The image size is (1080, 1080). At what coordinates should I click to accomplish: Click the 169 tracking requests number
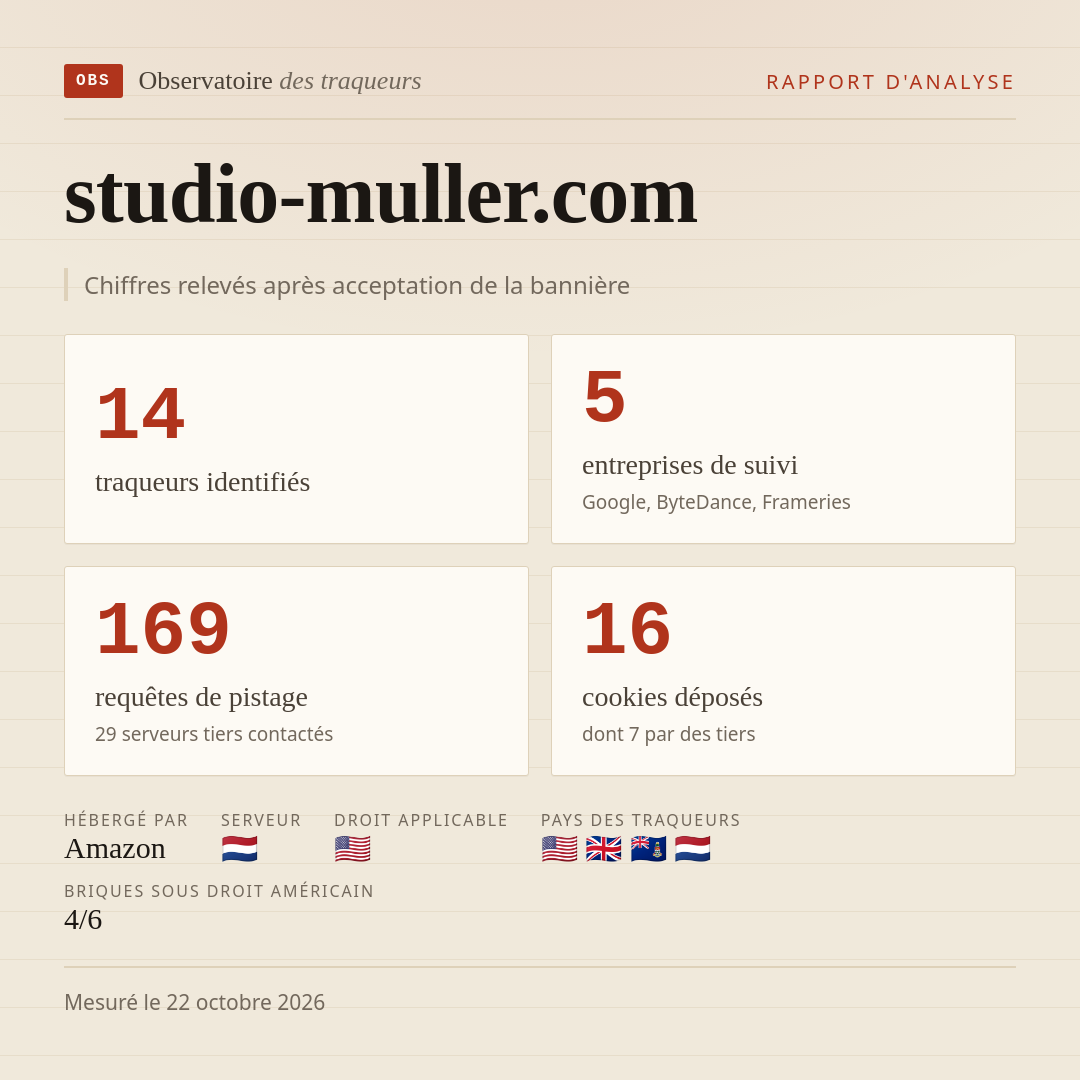coord(163,630)
